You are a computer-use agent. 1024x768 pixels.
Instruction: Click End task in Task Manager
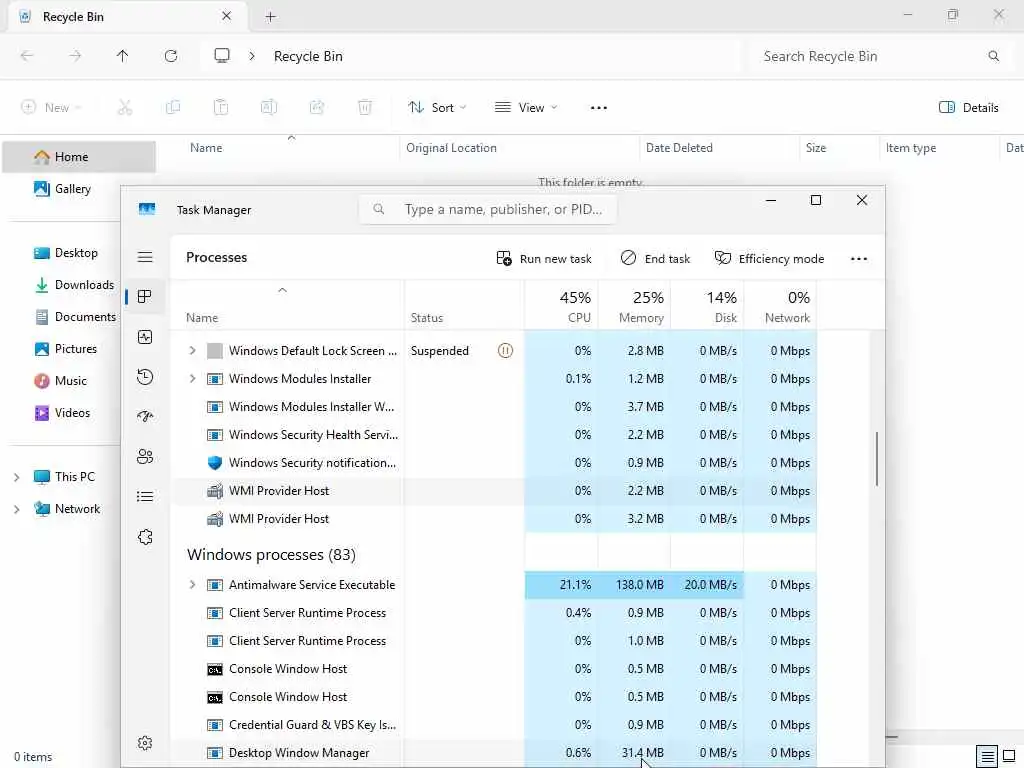click(655, 259)
